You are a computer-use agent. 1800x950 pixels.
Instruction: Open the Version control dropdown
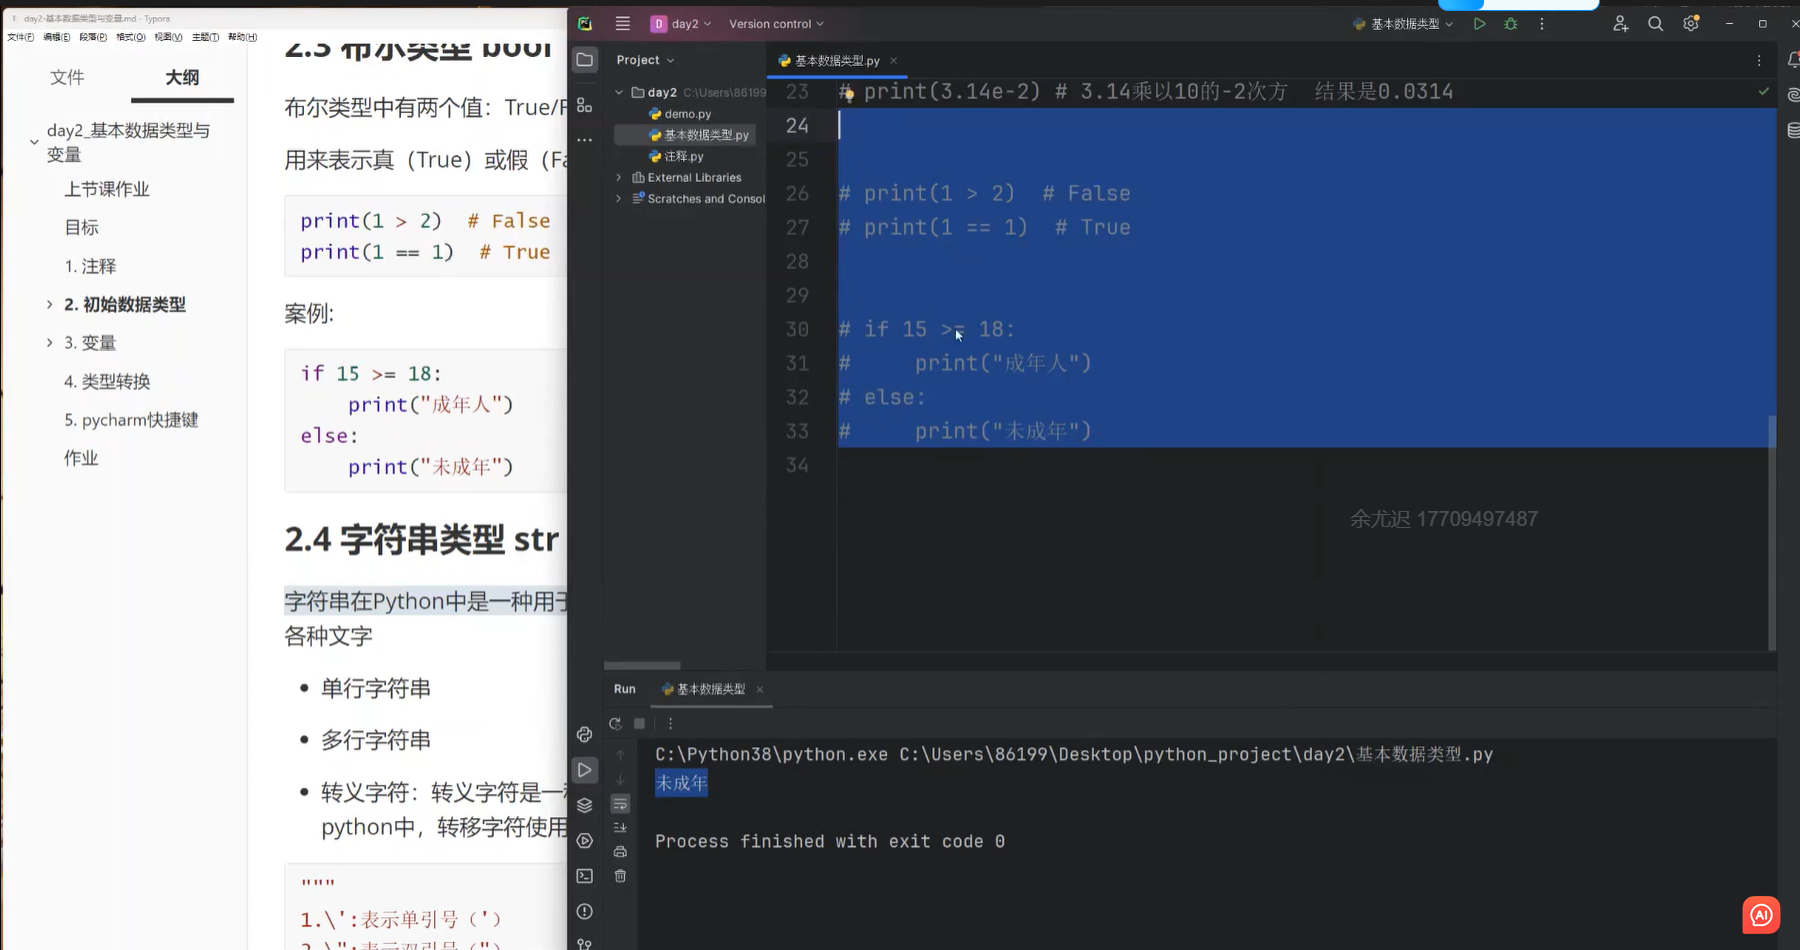[775, 23]
